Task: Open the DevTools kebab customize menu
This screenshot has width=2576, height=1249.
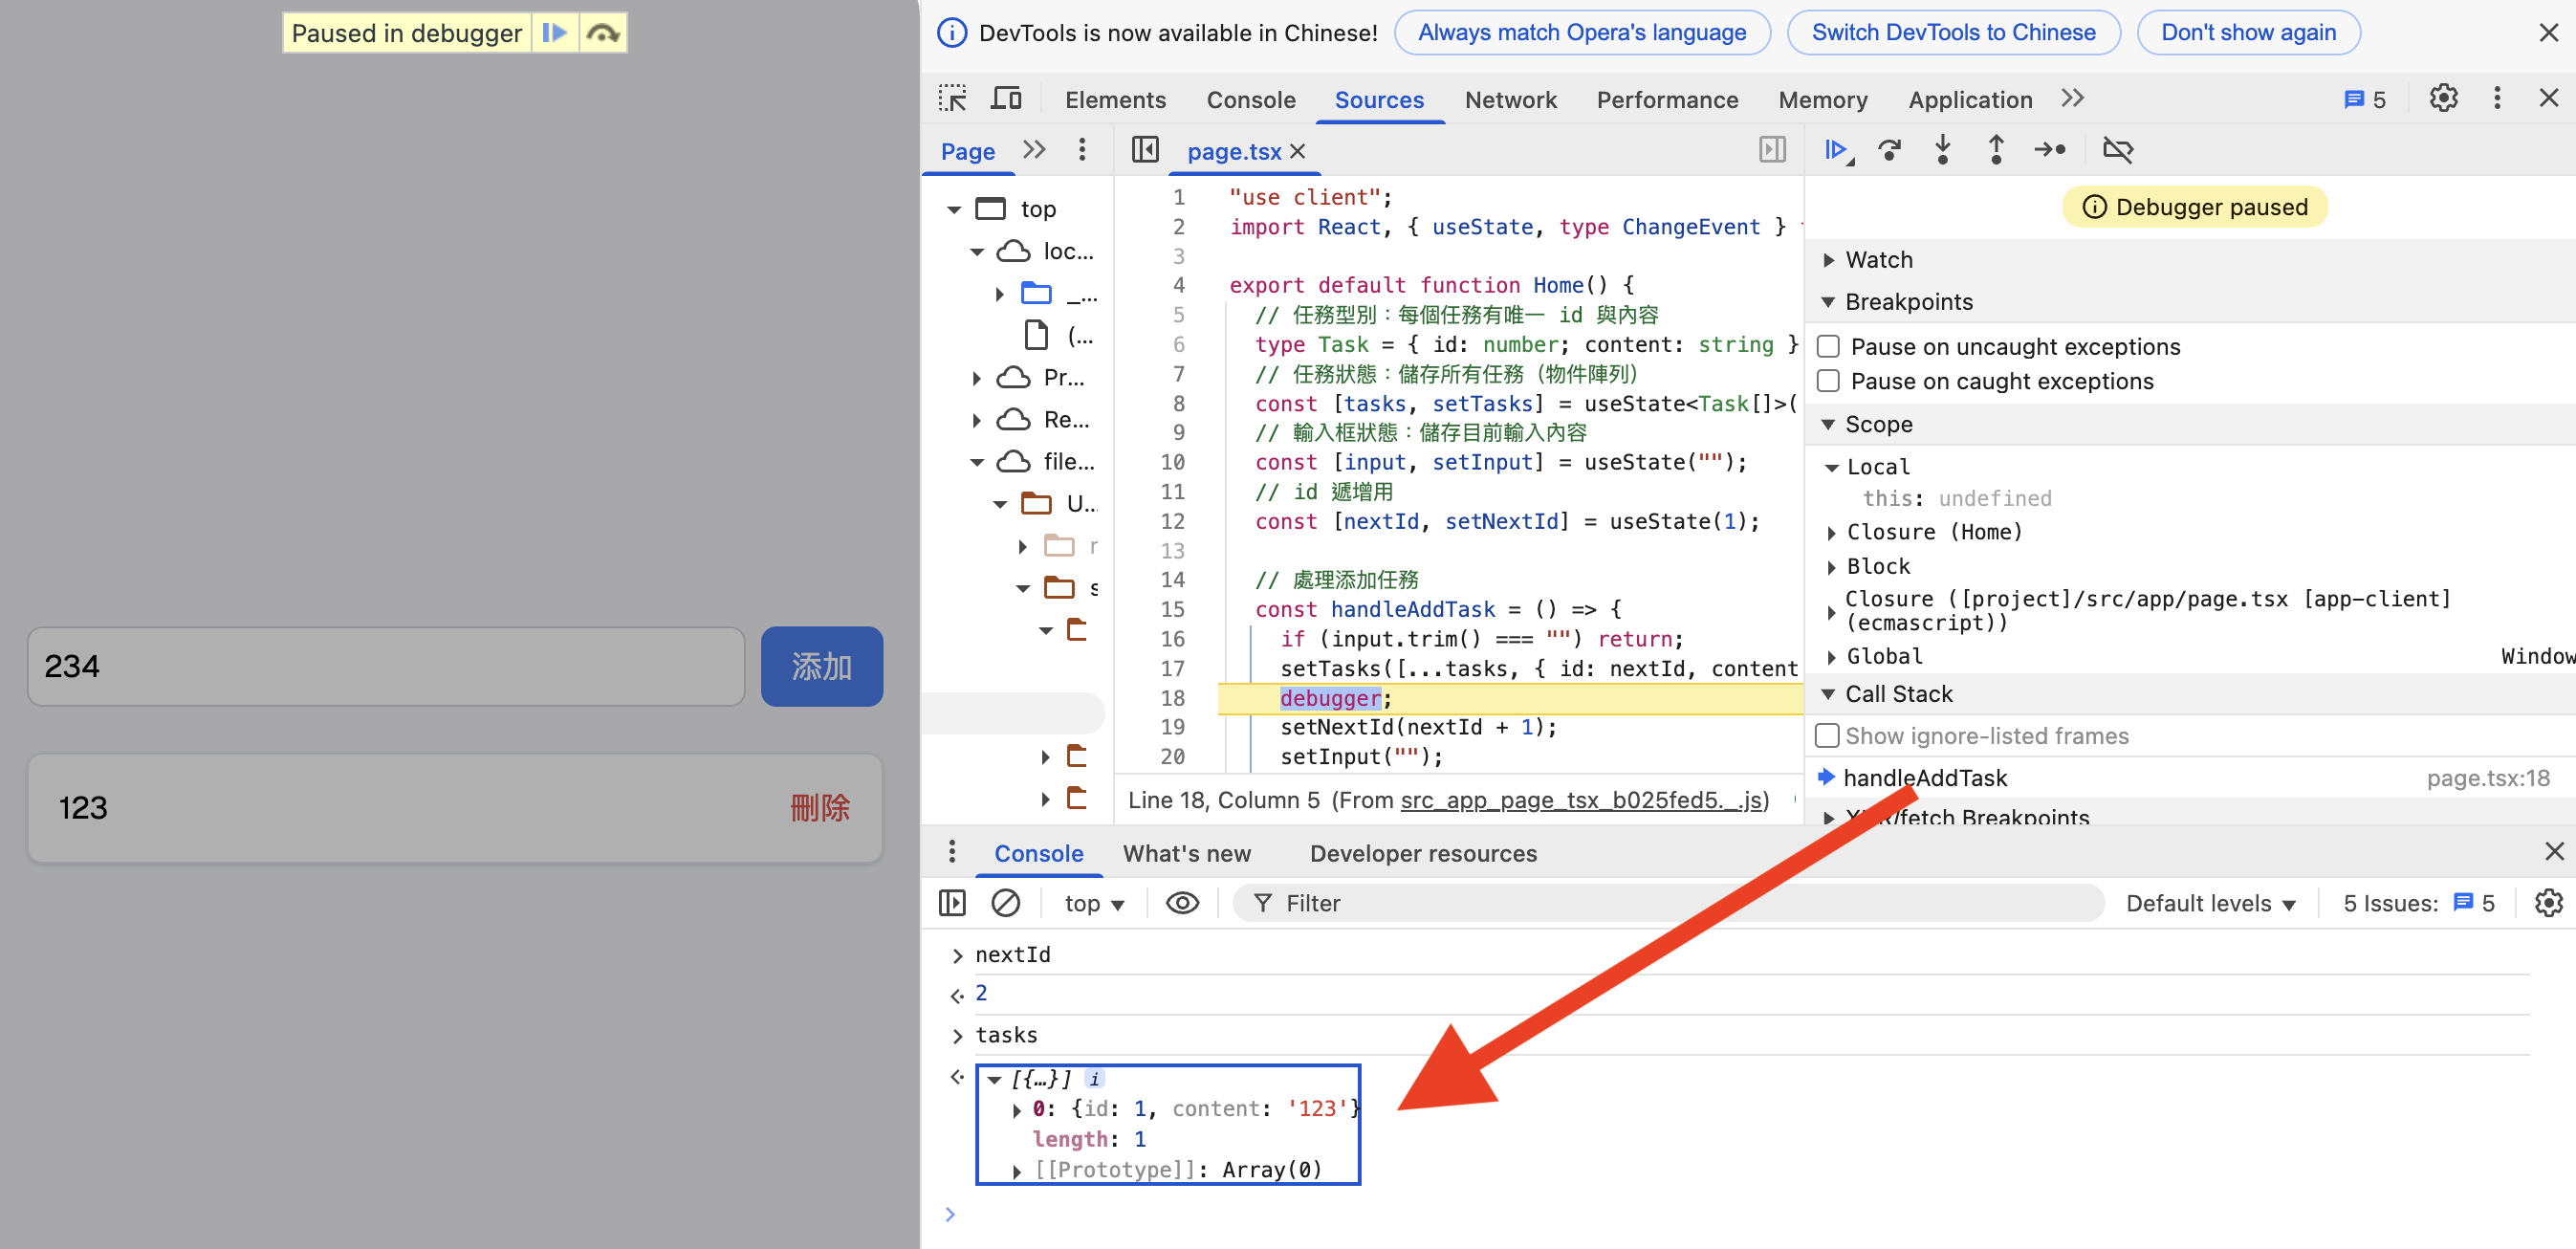Action: (2497, 98)
